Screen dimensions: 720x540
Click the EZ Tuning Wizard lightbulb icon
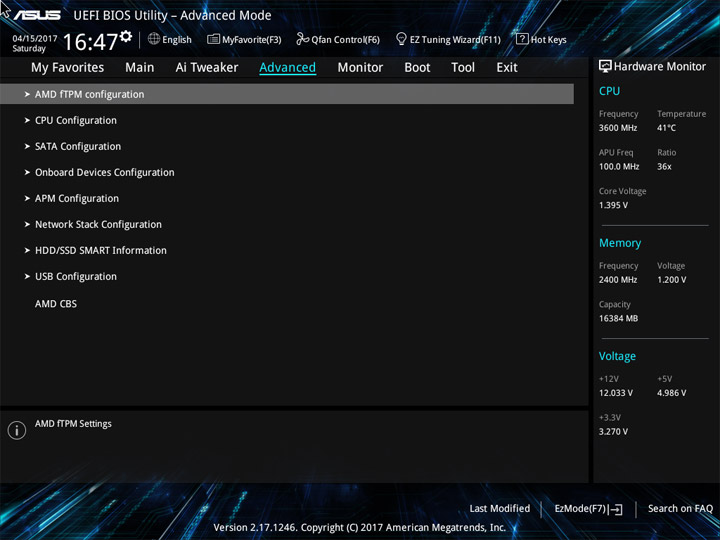click(401, 39)
